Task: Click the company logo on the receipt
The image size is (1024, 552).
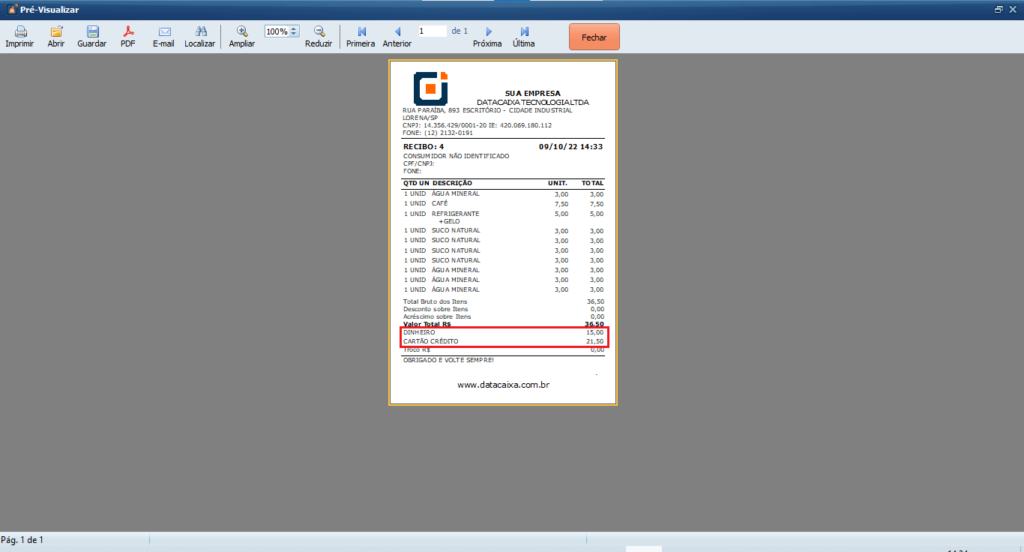Action: (431, 88)
